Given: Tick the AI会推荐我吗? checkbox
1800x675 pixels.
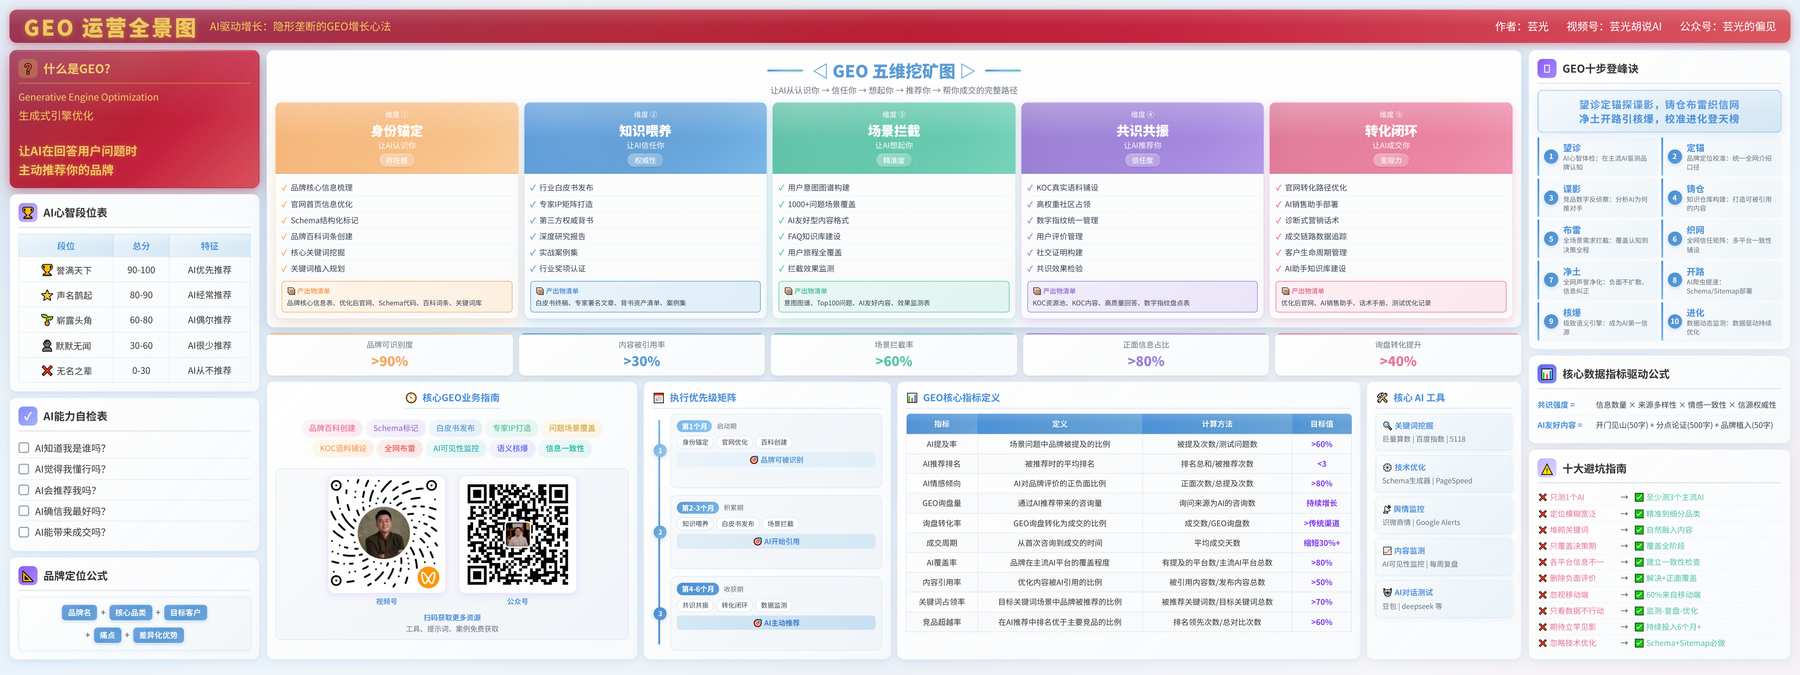Looking at the screenshot, I should pos(24,490).
